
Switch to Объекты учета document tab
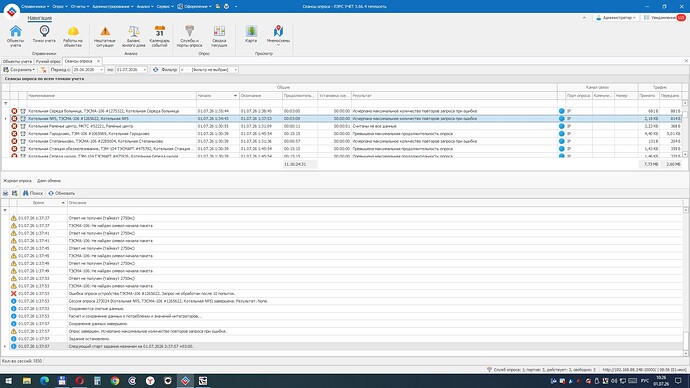coord(17,61)
